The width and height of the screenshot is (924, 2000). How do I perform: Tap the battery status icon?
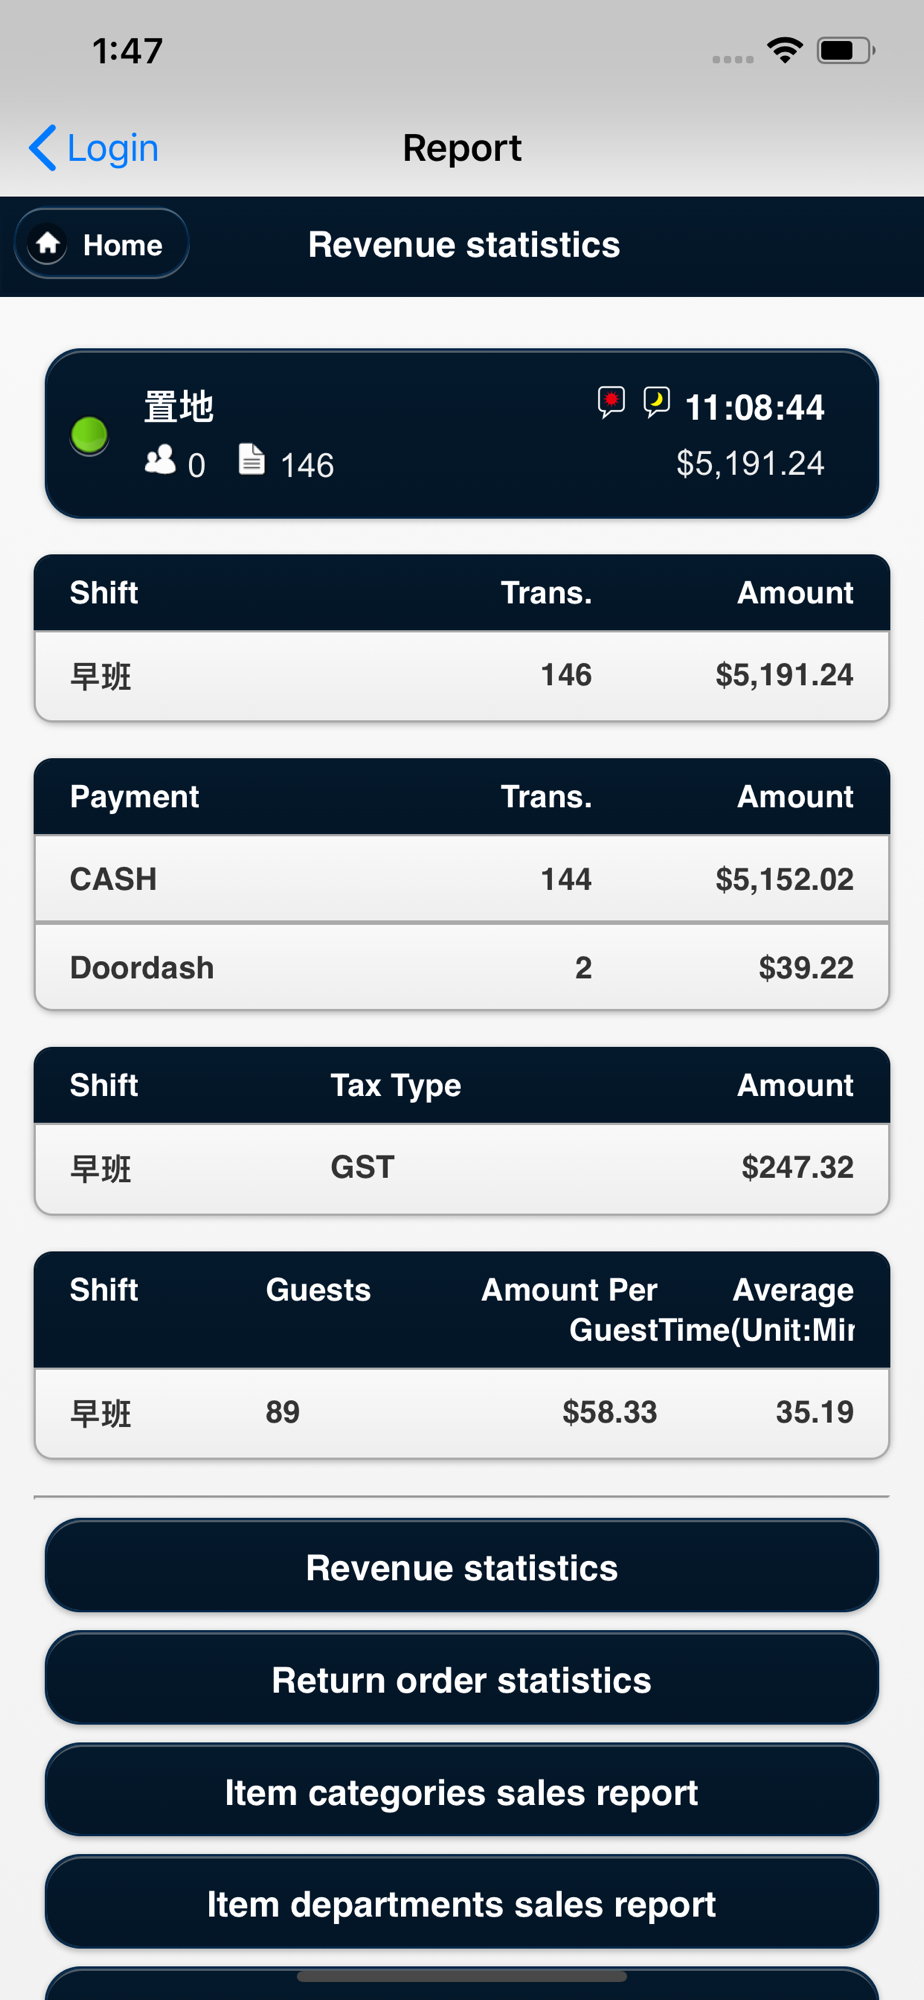pyautogui.click(x=846, y=50)
